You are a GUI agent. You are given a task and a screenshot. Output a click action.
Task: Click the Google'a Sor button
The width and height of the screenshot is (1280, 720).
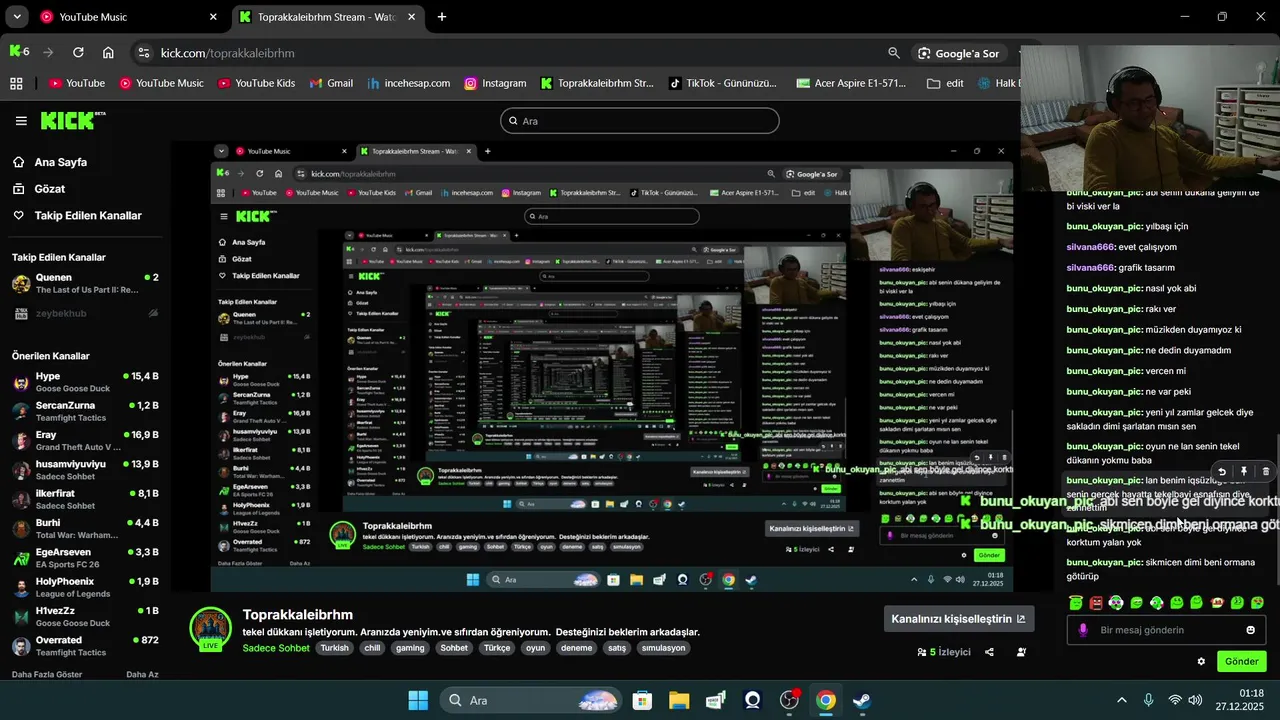click(959, 53)
